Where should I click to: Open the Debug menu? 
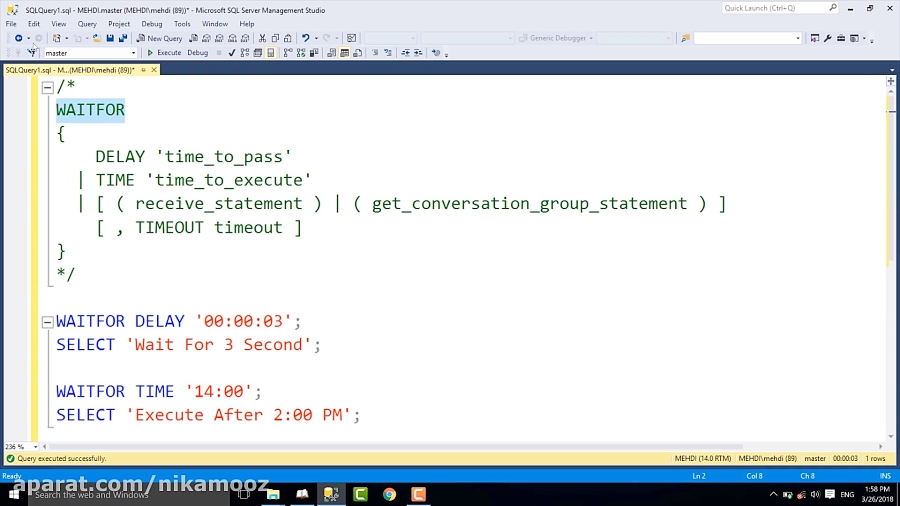[x=152, y=24]
